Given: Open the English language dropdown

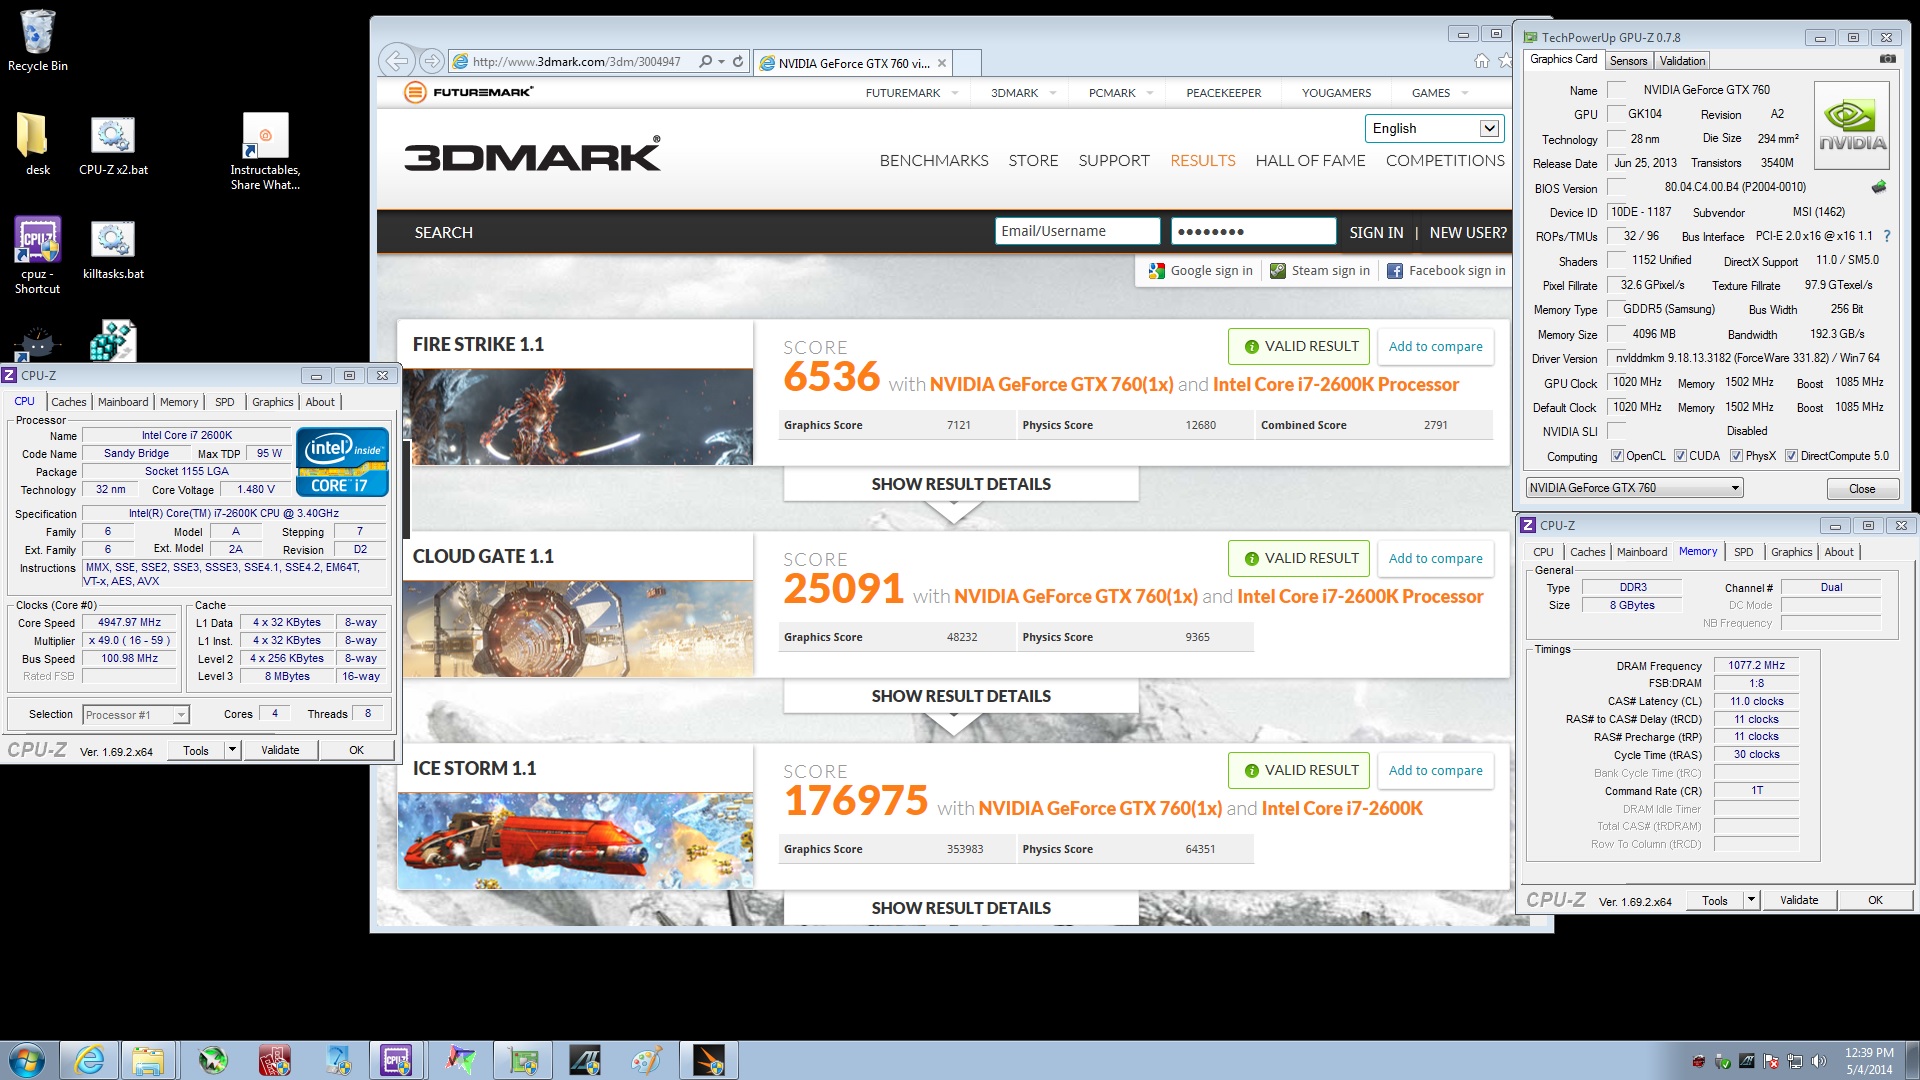Looking at the screenshot, I should [x=1434, y=128].
